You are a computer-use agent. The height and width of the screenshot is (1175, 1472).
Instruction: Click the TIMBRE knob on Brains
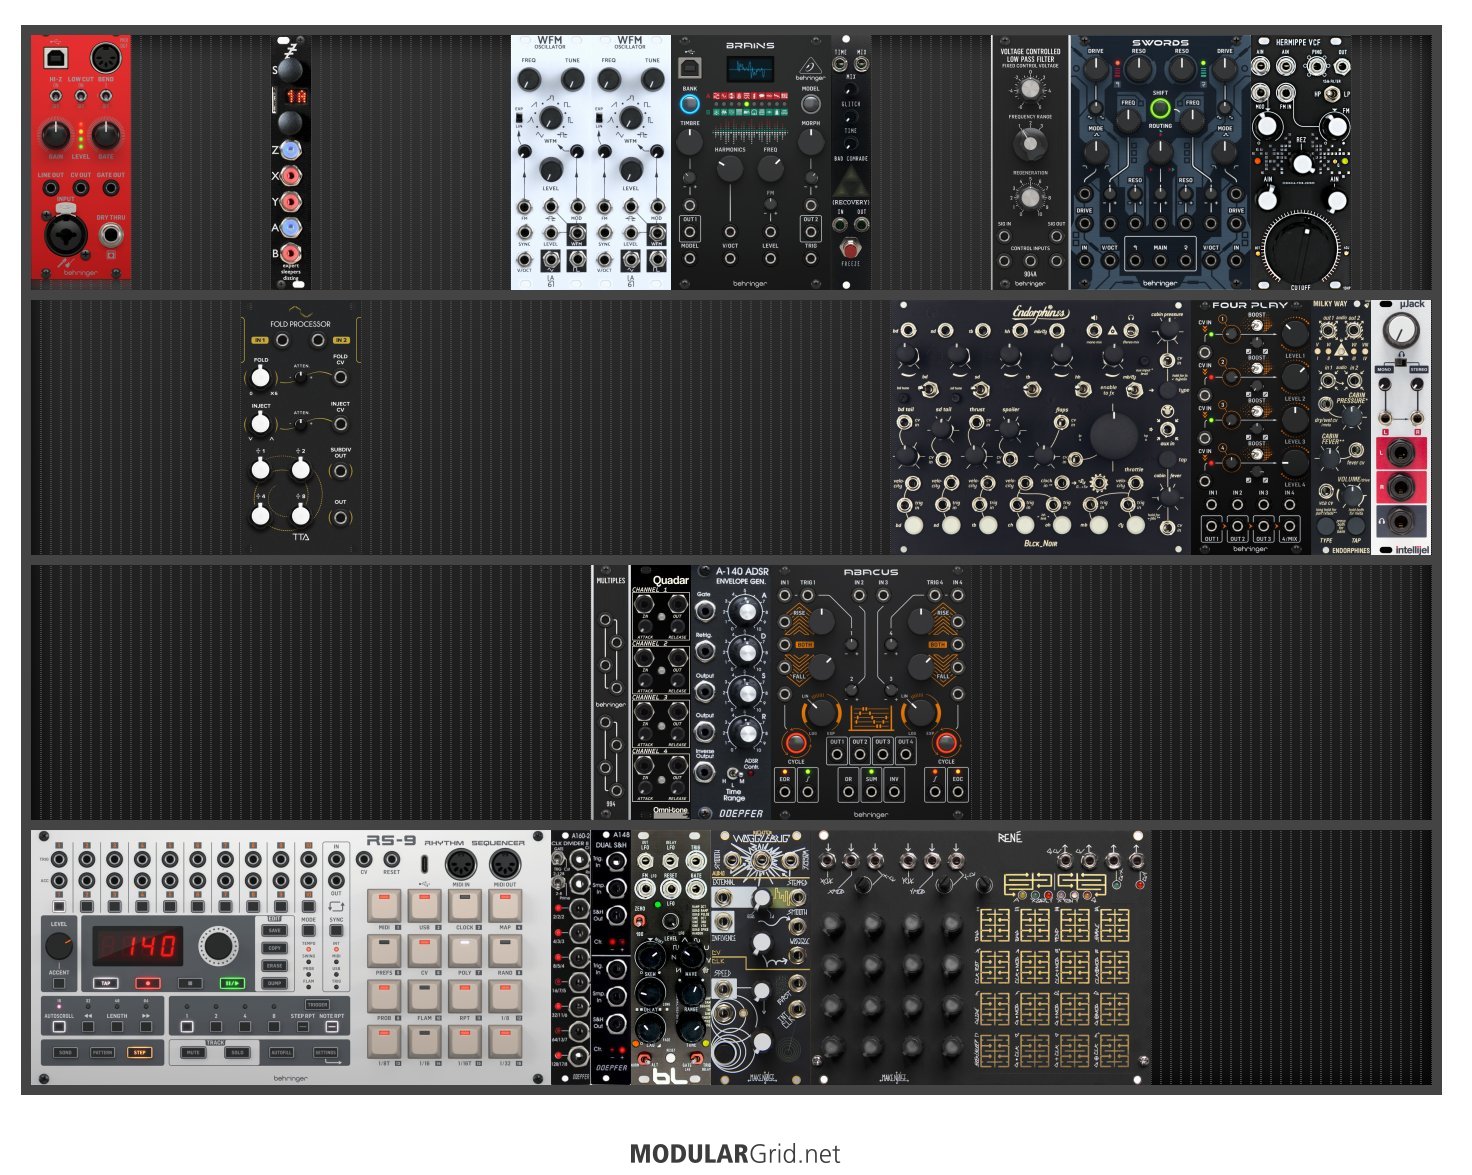tap(690, 141)
